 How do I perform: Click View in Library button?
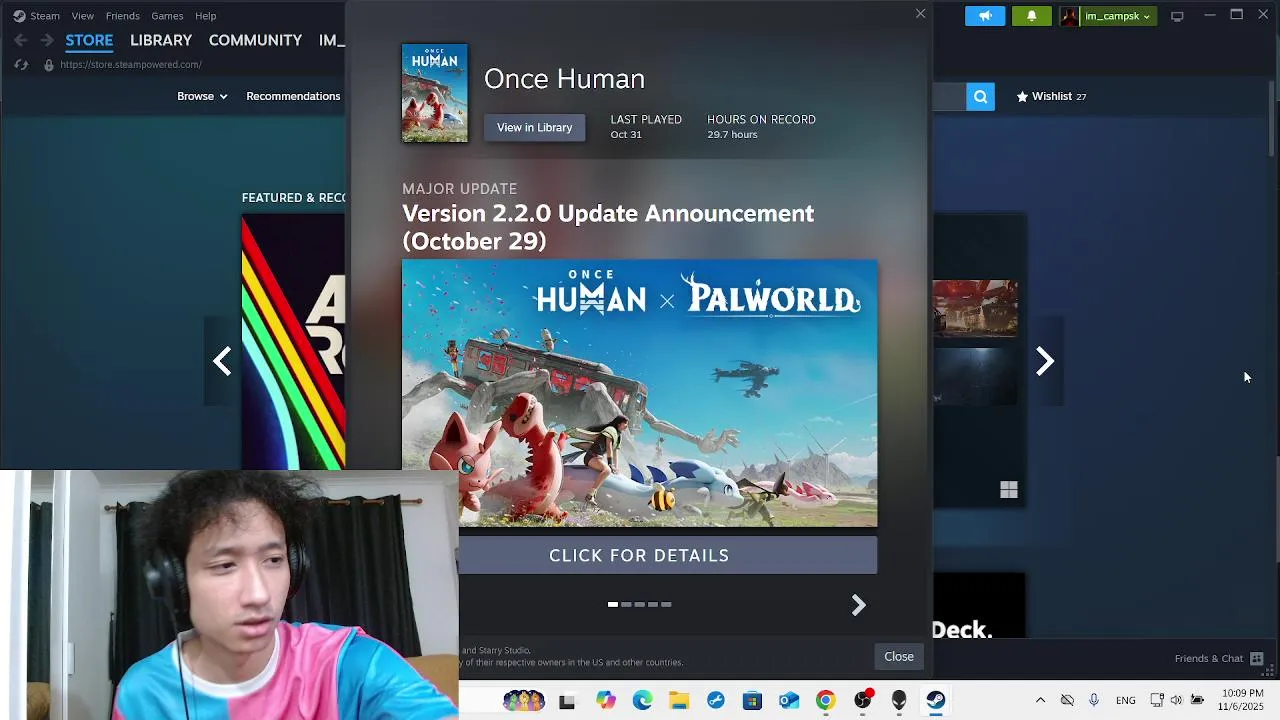[x=534, y=127]
